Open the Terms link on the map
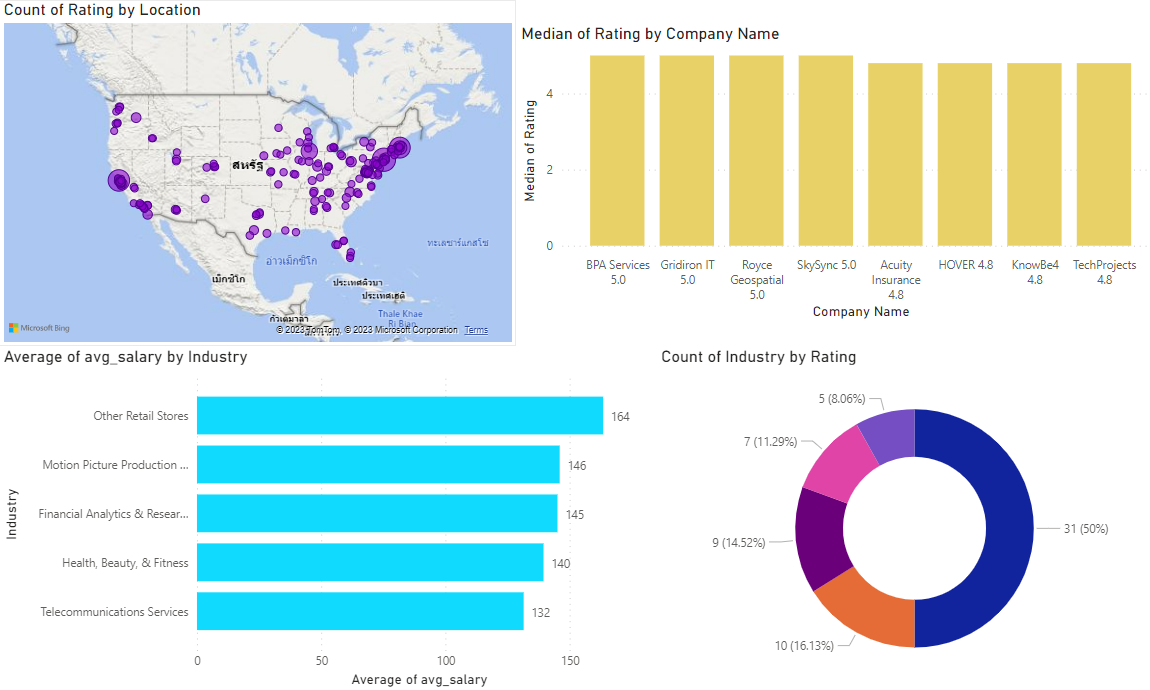This screenshot has height=690, width=1150. (475, 329)
